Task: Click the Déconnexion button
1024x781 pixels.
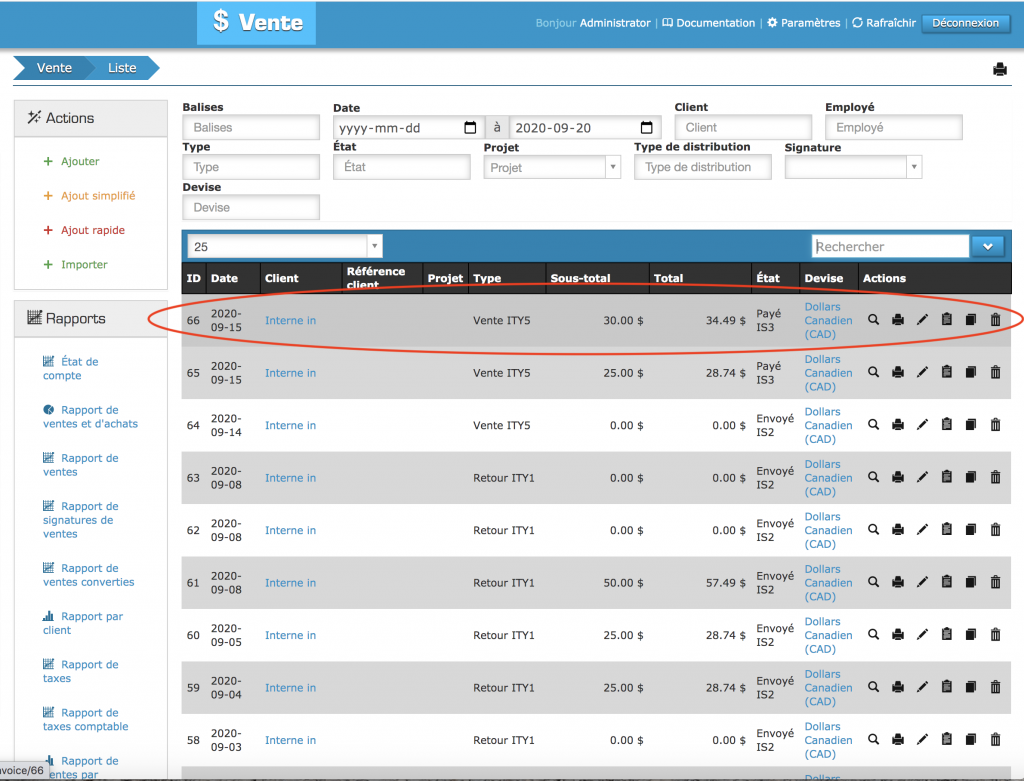Action: click(x=965, y=23)
